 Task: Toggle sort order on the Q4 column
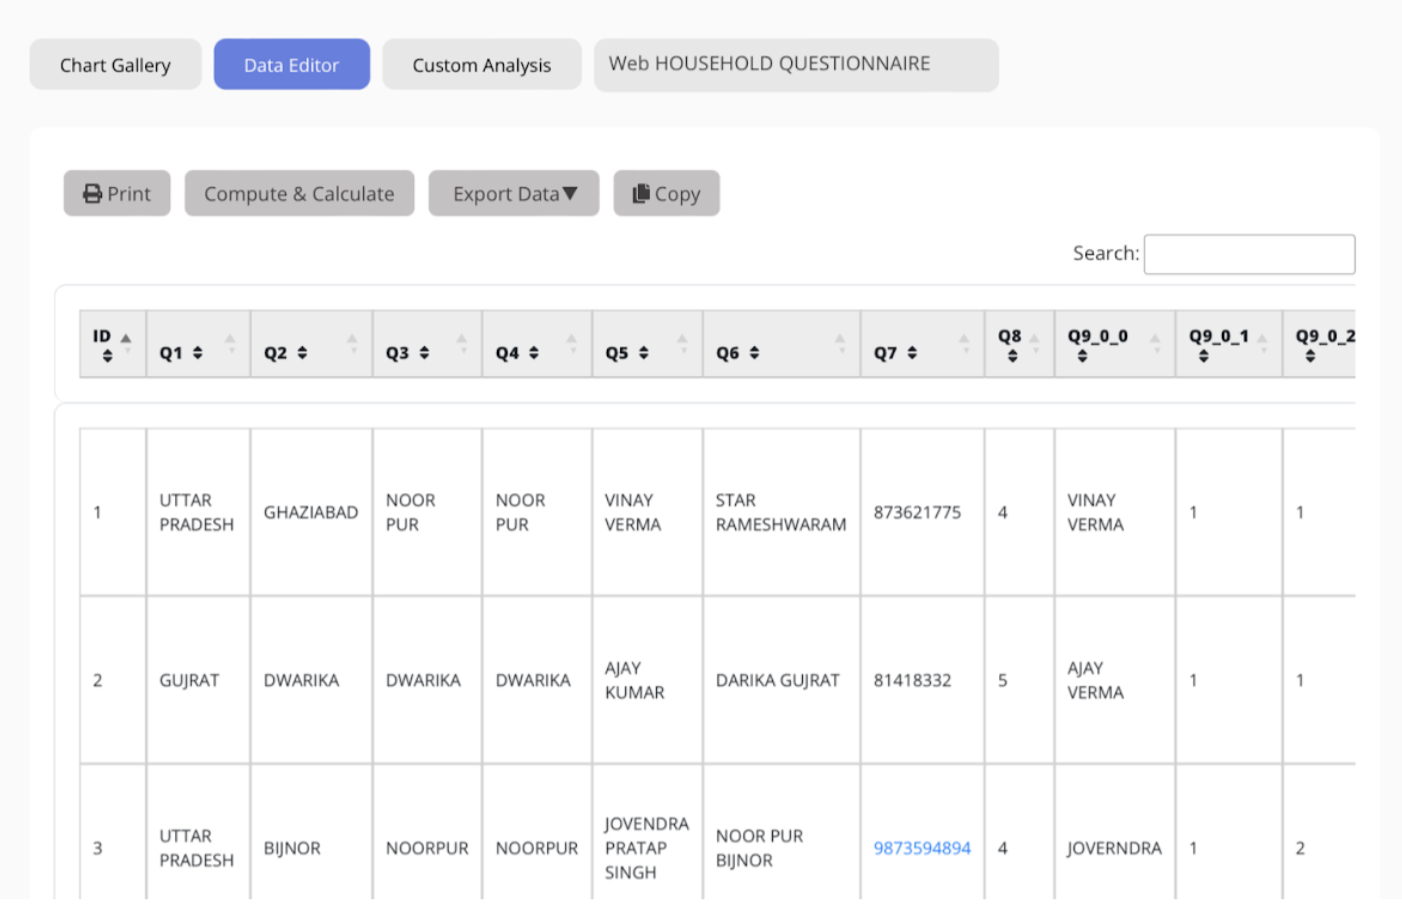coord(531,351)
